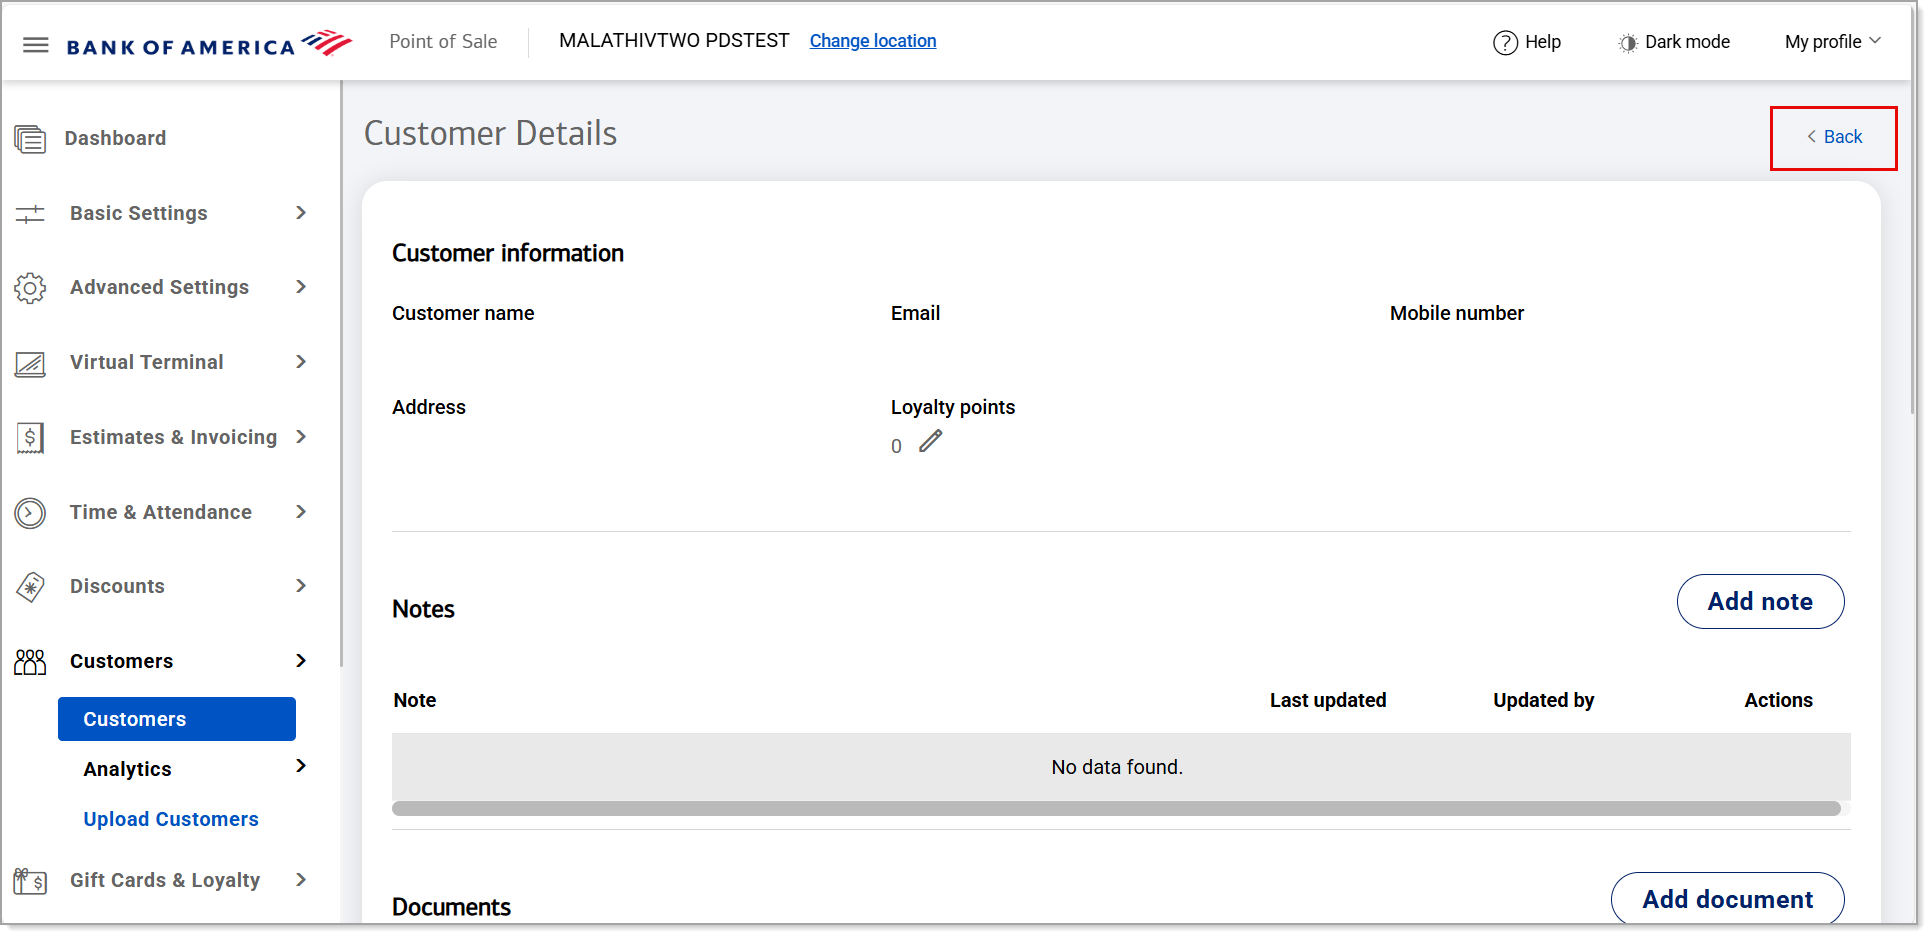The width and height of the screenshot is (1930, 937).
Task: Click the Add document button
Action: [1727, 899]
